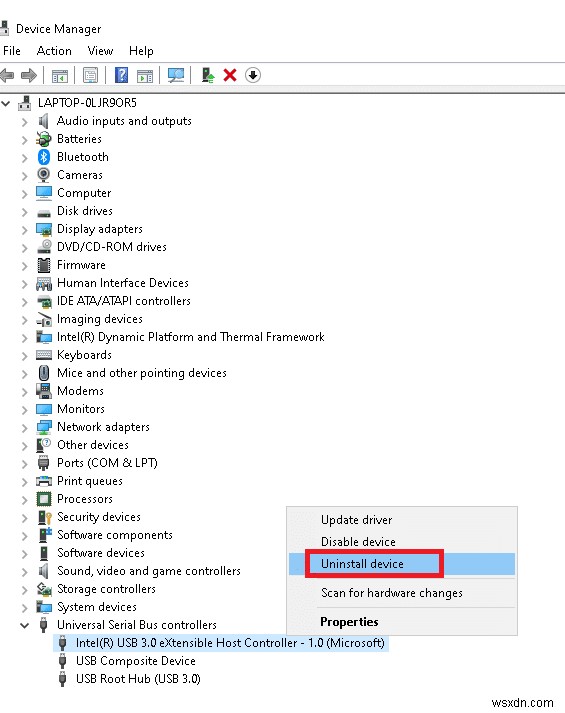
Task: Click the Cameras webcam icon
Action: tap(44, 175)
